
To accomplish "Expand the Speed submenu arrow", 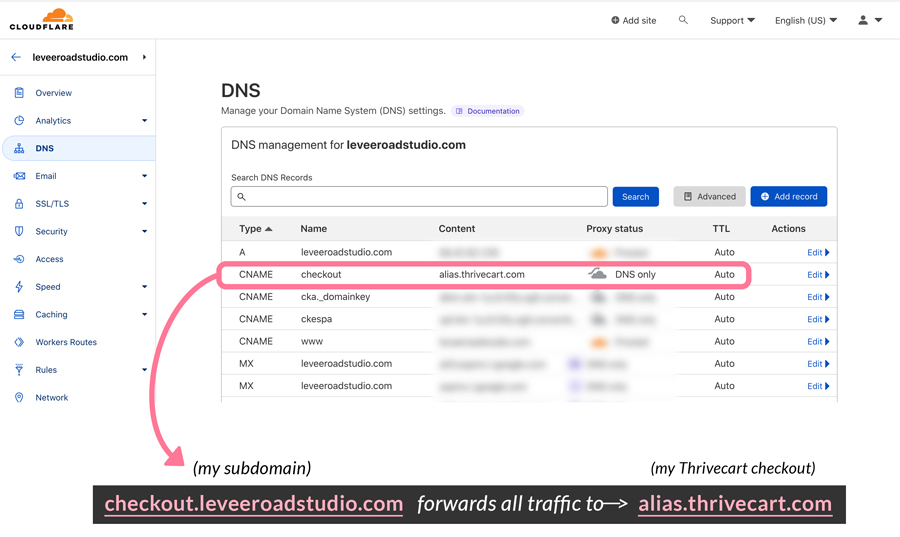I will 145,287.
